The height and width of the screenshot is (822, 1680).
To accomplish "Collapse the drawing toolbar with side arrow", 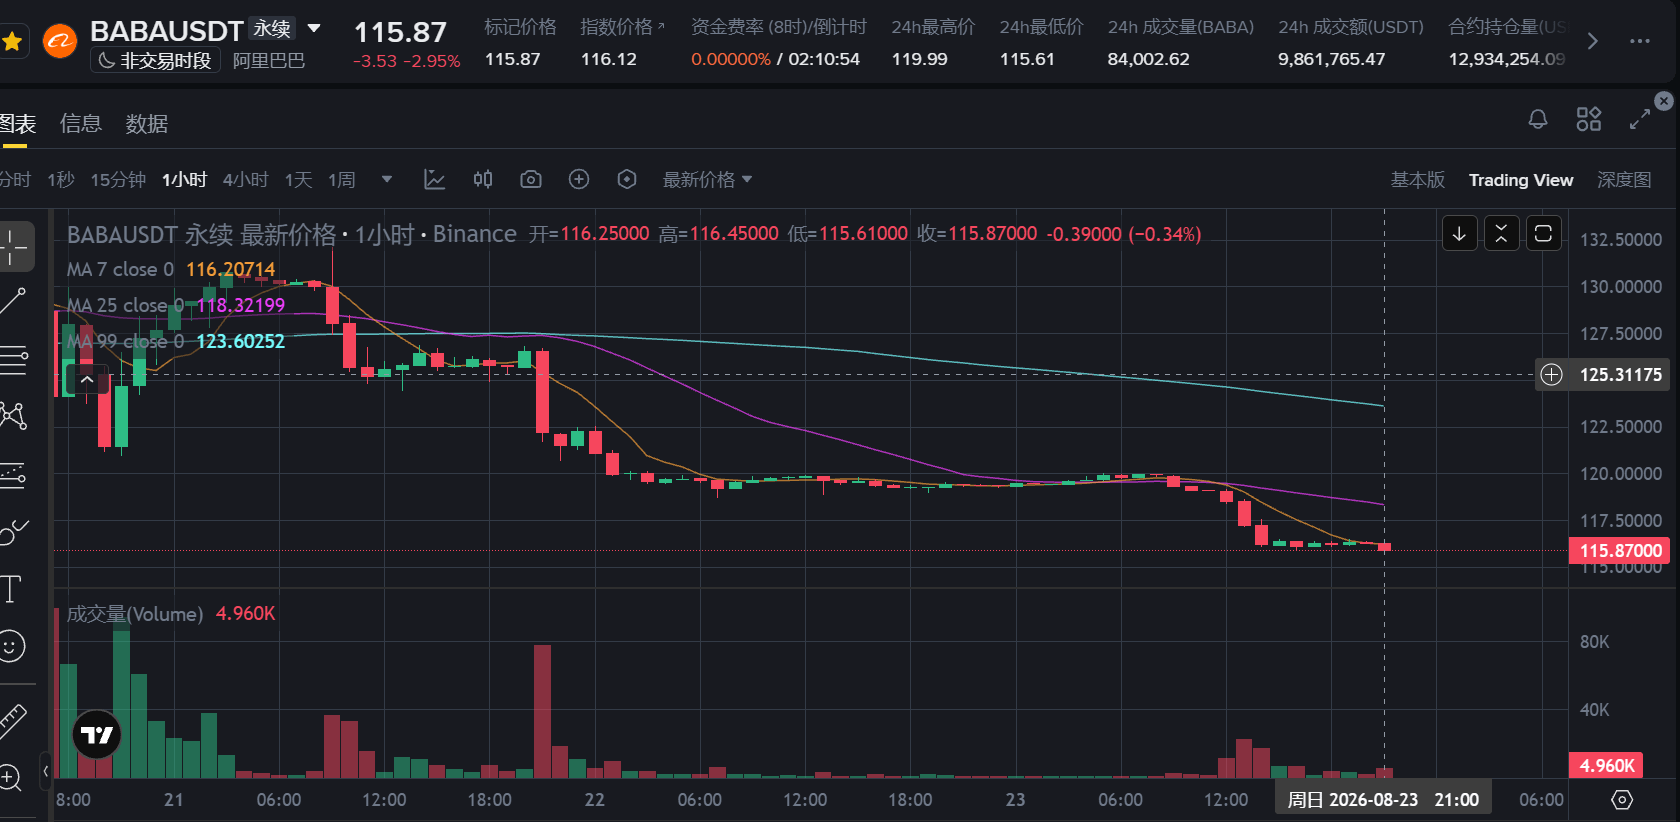I will pos(46,771).
